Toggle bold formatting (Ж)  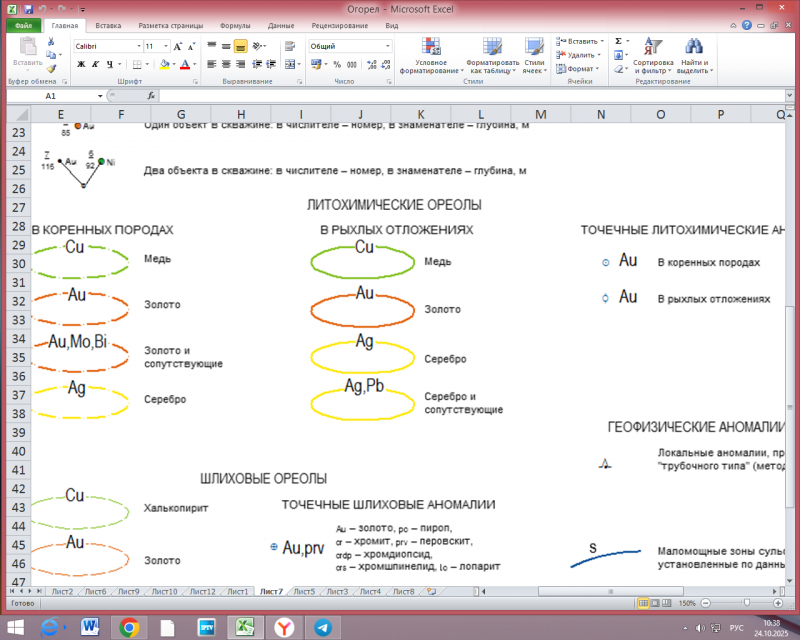[x=81, y=64]
